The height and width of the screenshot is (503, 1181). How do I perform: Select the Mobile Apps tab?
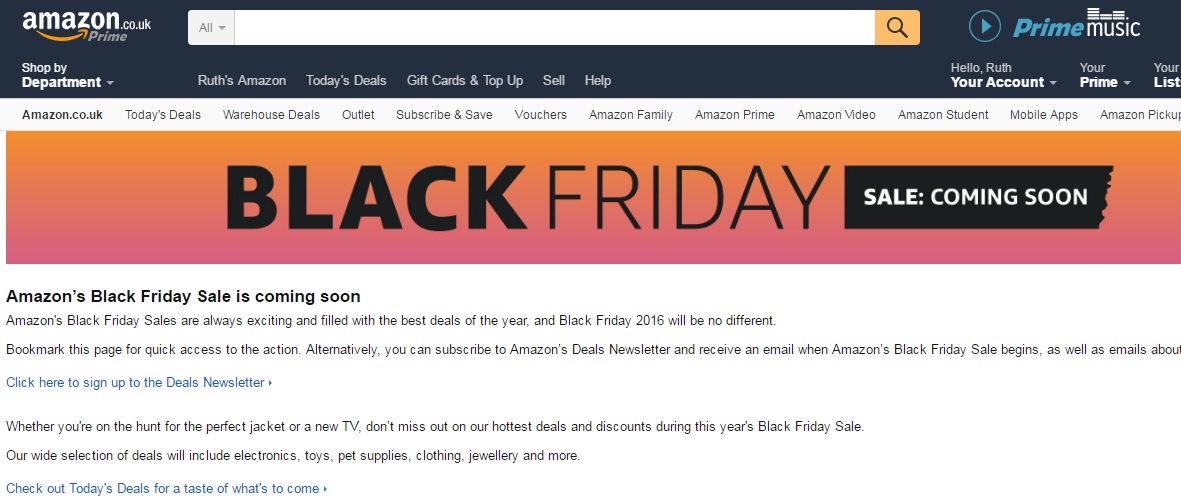pos(1043,115)
